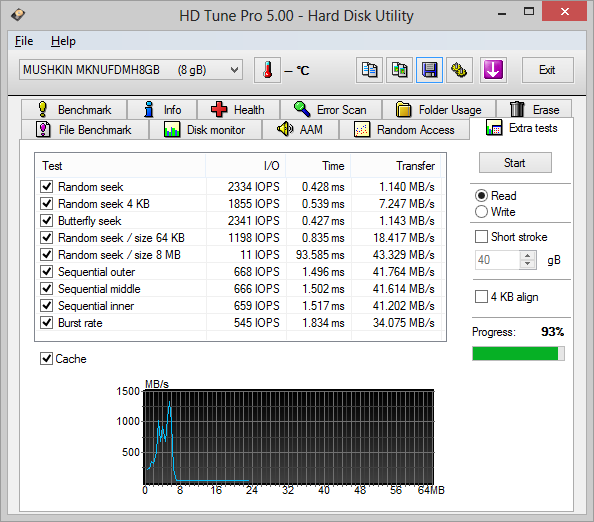Increase short stroke gB value stepper
The image size is (594, 522).
click(x=527, y=256)
